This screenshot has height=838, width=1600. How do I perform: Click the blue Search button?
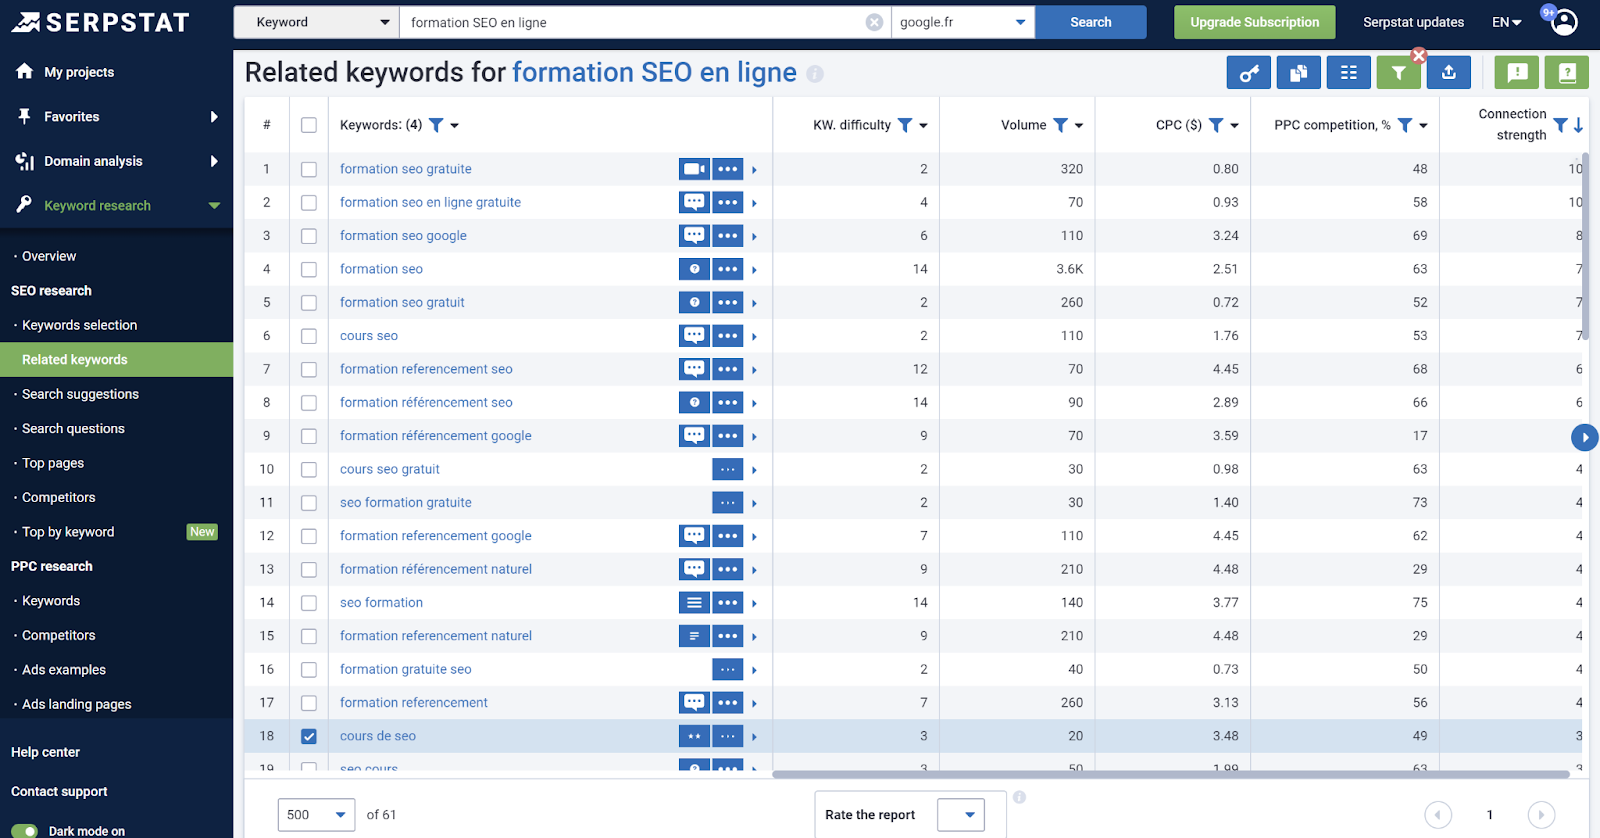pos(1091,22)
